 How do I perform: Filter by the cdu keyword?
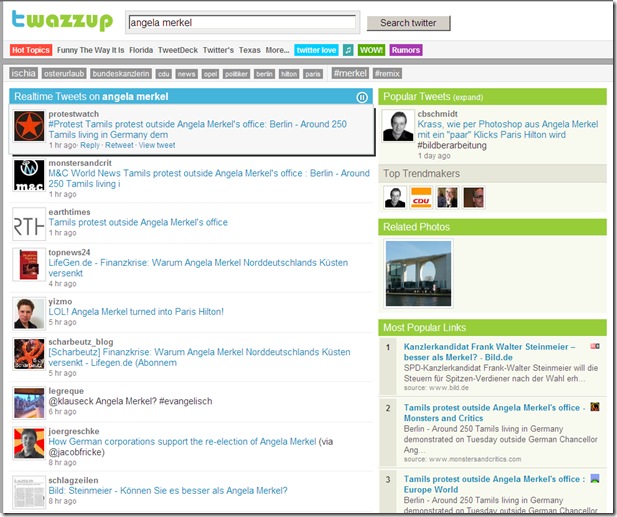[163, 74]
